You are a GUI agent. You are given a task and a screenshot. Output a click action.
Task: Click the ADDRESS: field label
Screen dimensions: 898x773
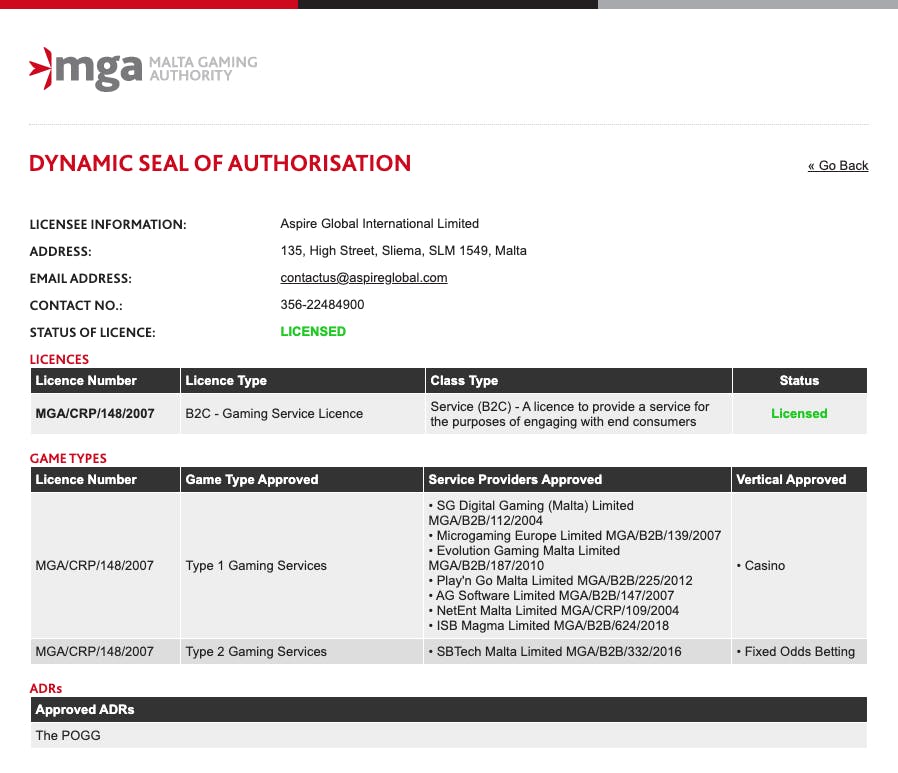click(x=60, y=251)
